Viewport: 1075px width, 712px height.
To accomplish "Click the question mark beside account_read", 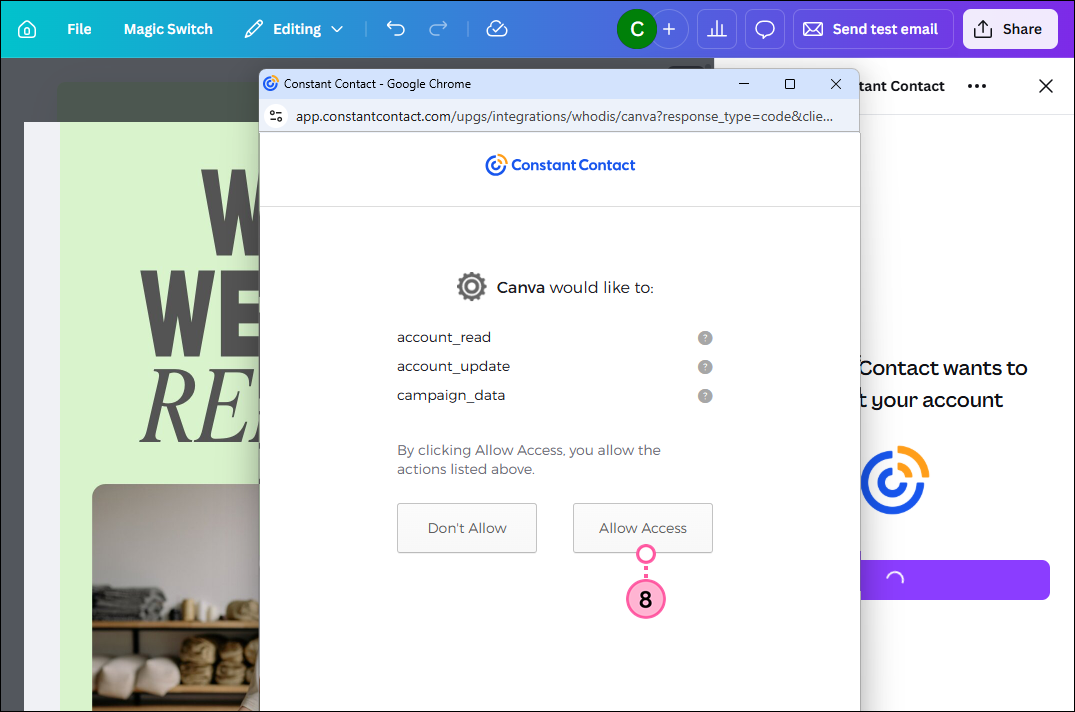I will [705, 338].
